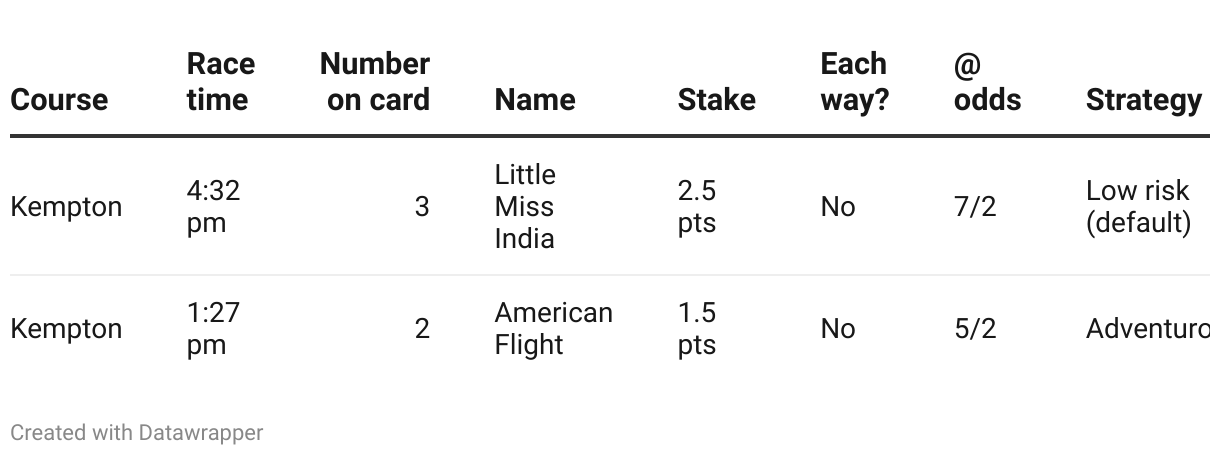Click the Little Miss India name cell
Image resolution: width=1220 pixels, height=456 pixels.
(x=525, y=206)
